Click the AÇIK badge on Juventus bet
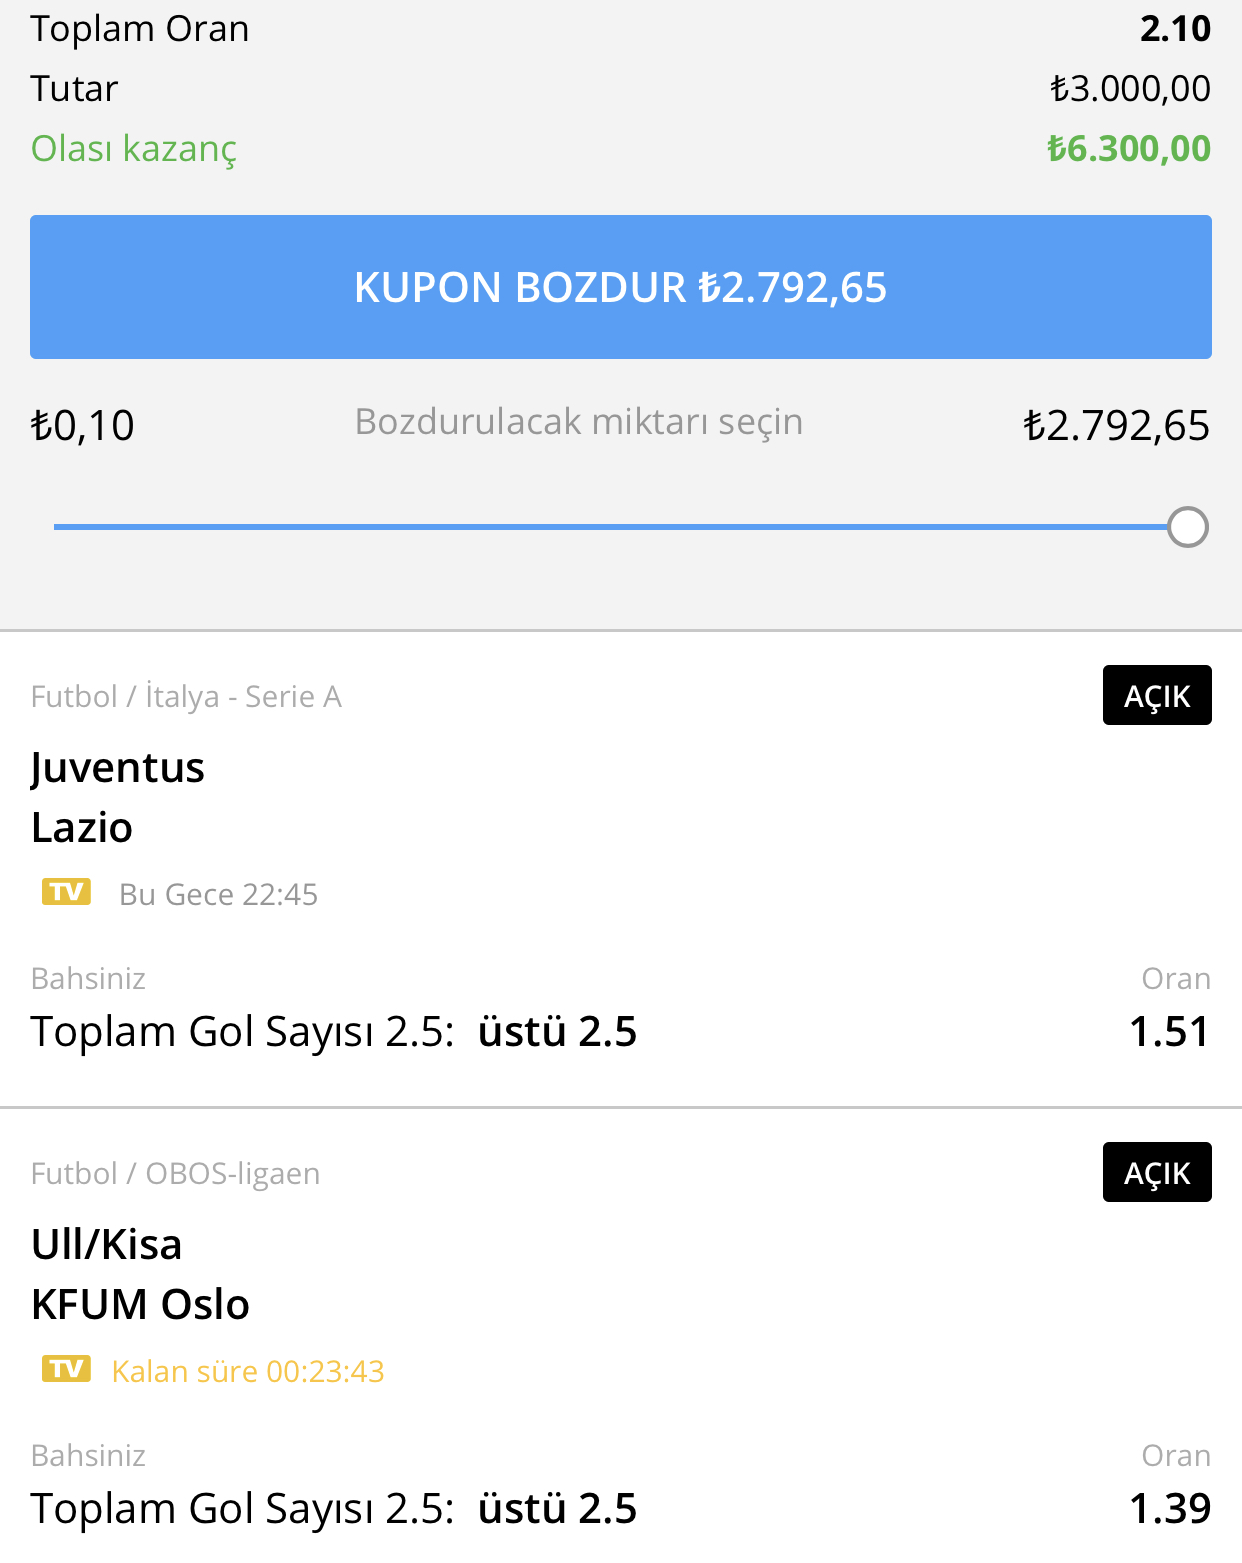This screenshot has width=1242, height=1563. click(x=1157, y=695)
